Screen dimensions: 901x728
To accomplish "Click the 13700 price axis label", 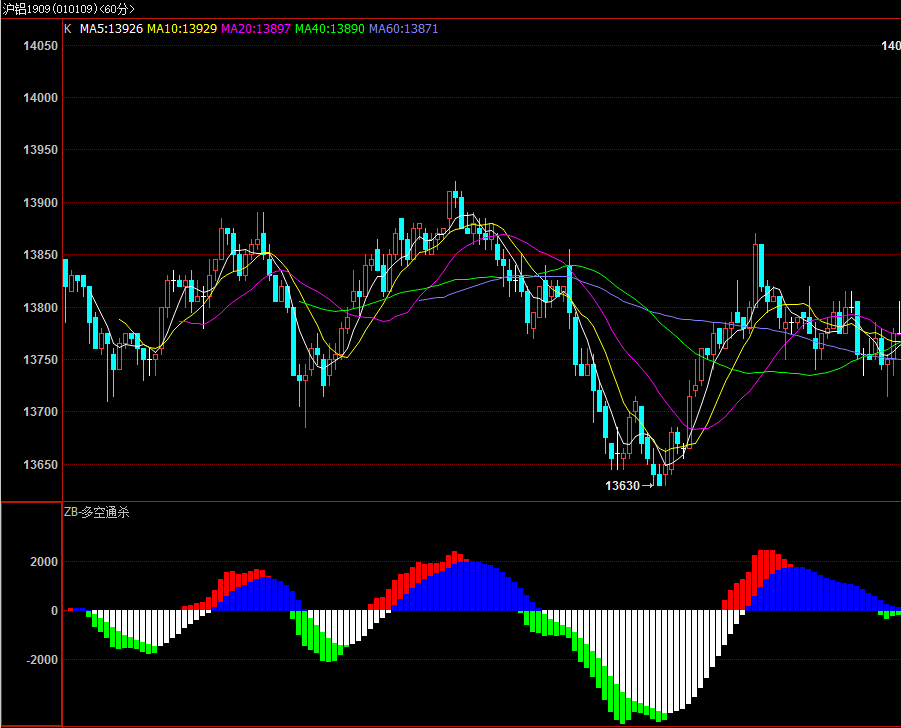I will click(x=40, y=412).
